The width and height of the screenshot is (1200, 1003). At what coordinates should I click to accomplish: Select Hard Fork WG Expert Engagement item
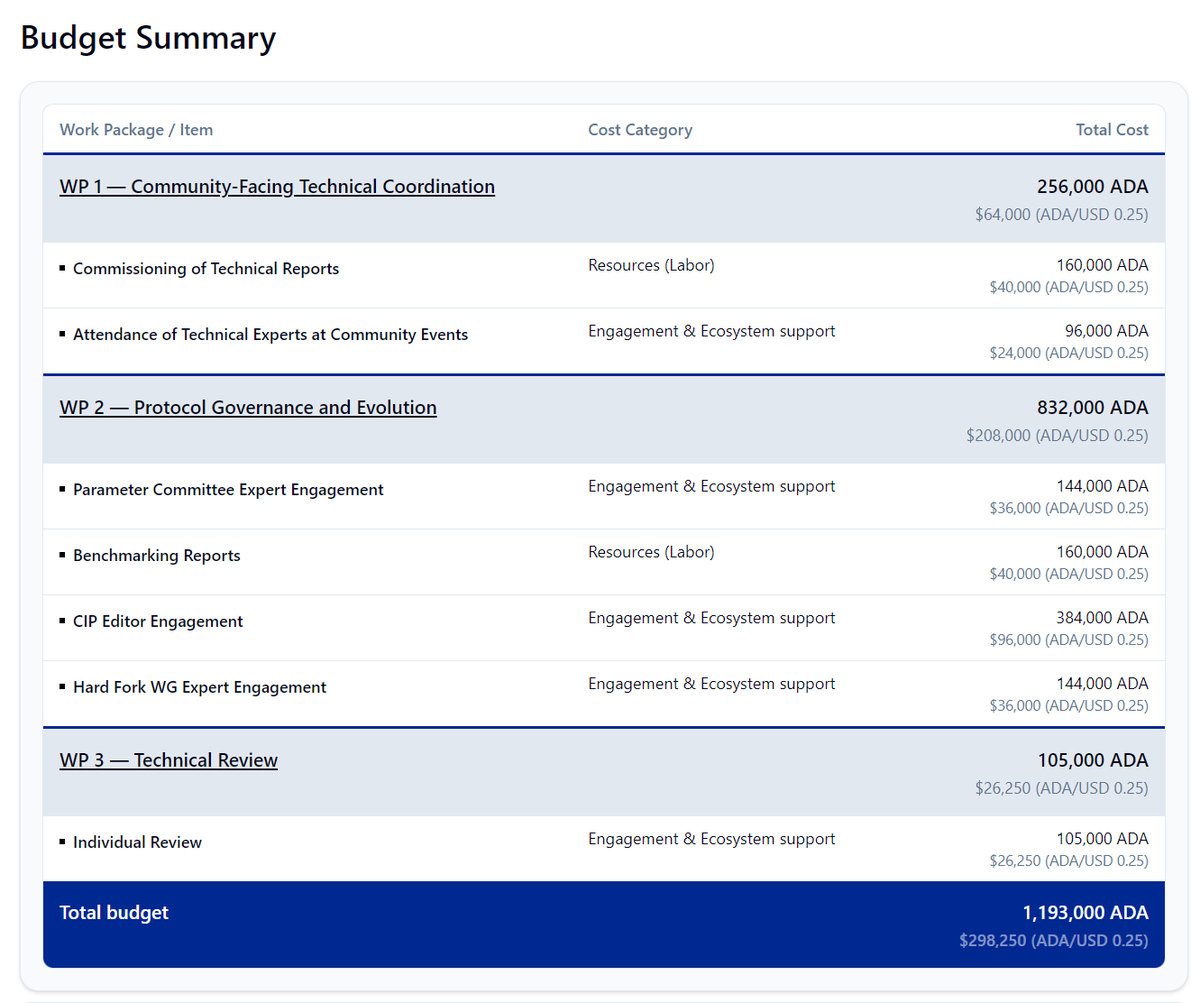click(200, 688)
